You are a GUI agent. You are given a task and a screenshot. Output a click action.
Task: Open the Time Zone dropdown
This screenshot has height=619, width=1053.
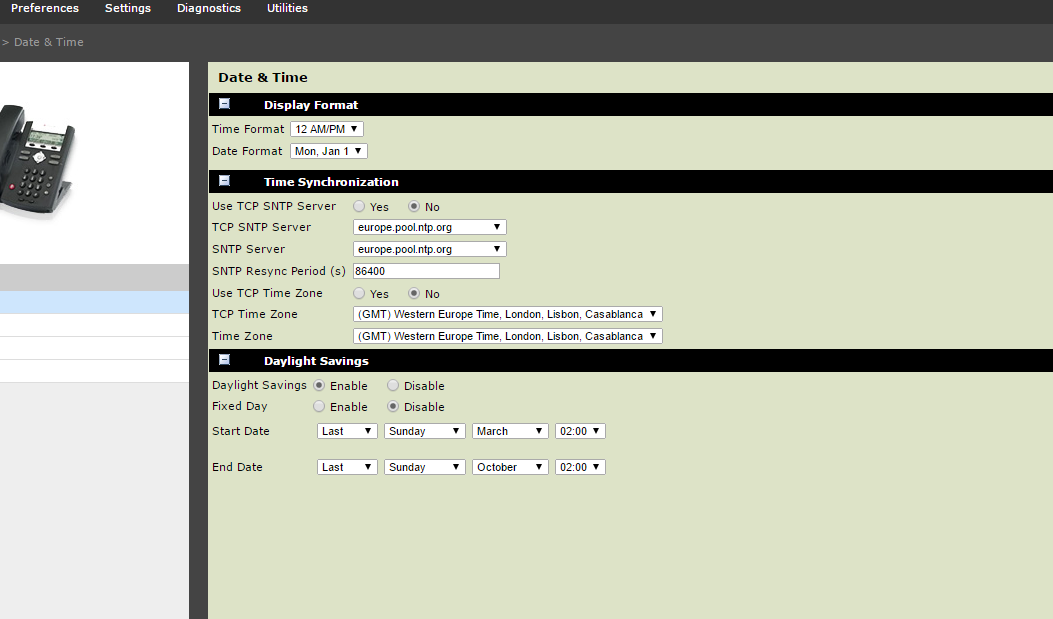pos(508,336)
